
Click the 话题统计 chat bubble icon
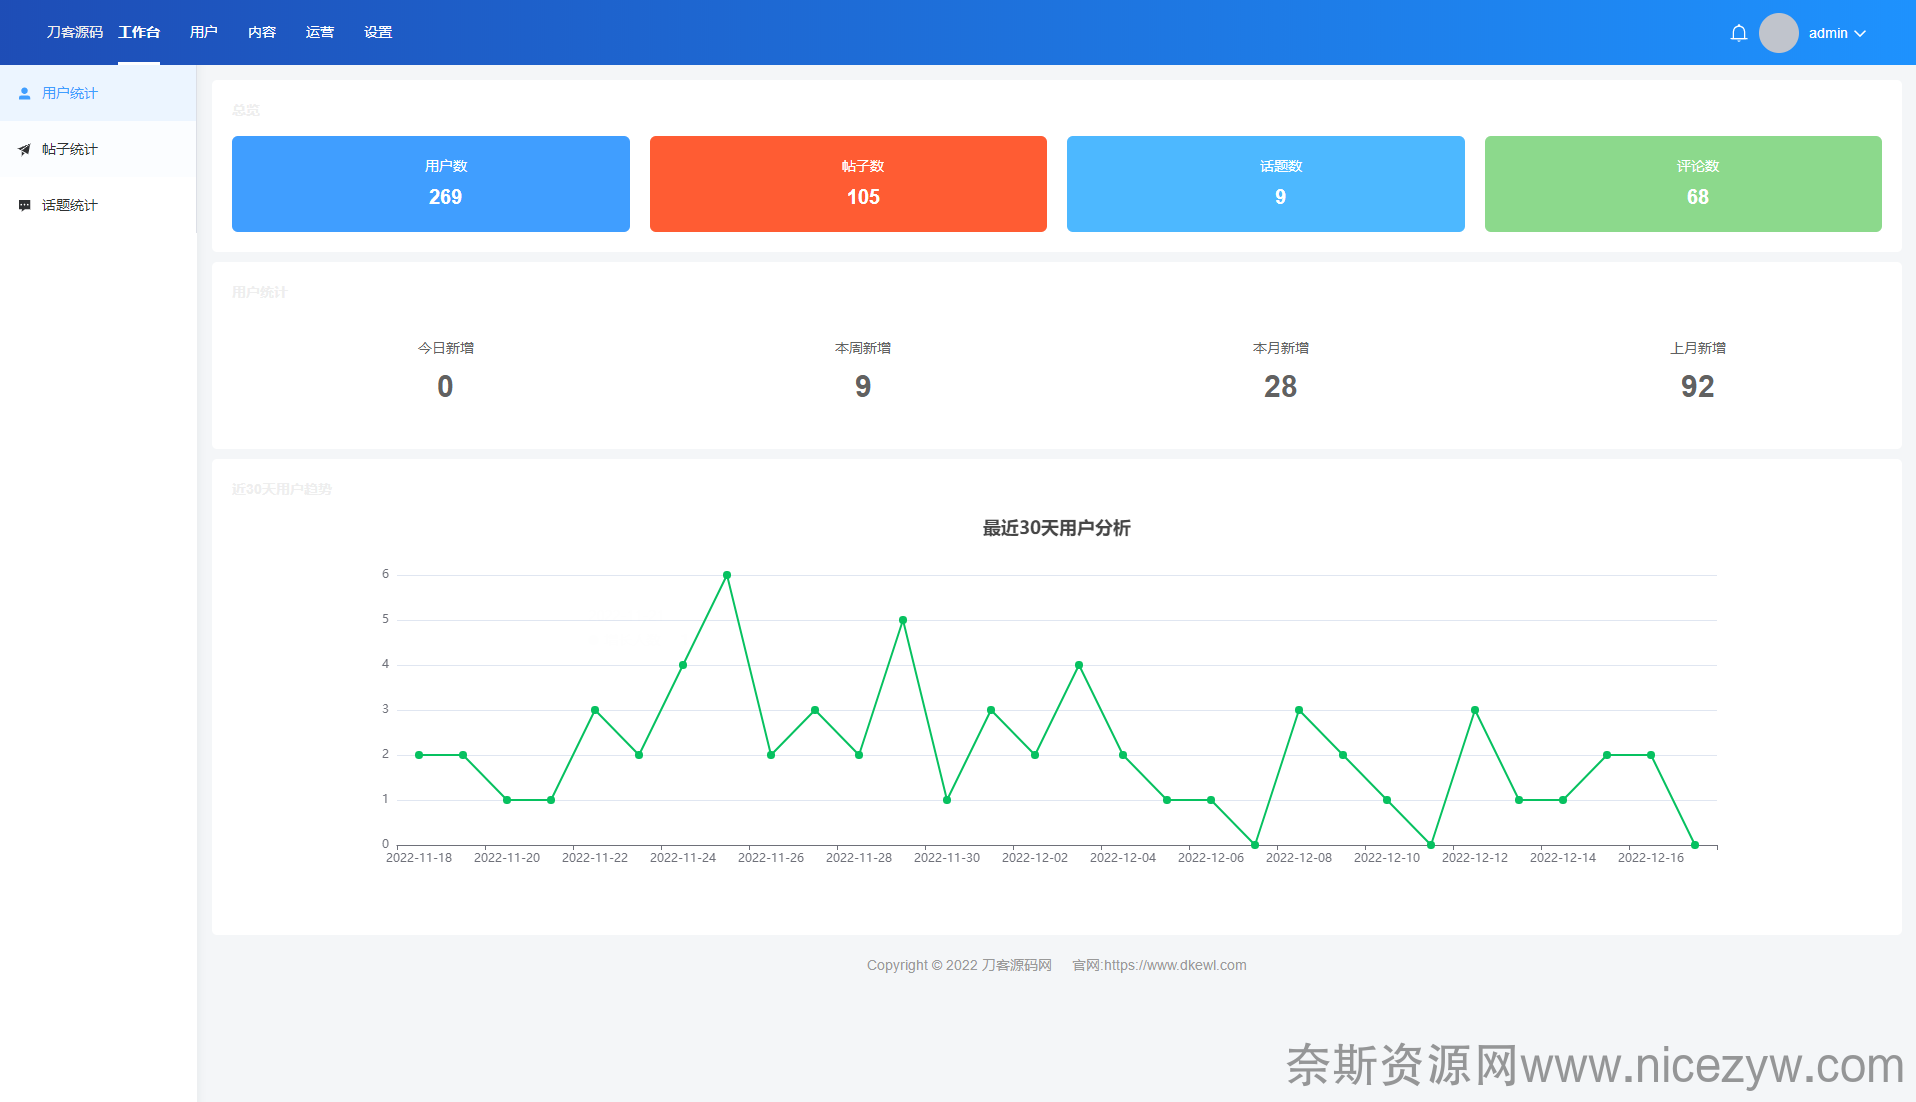(25, 205)
